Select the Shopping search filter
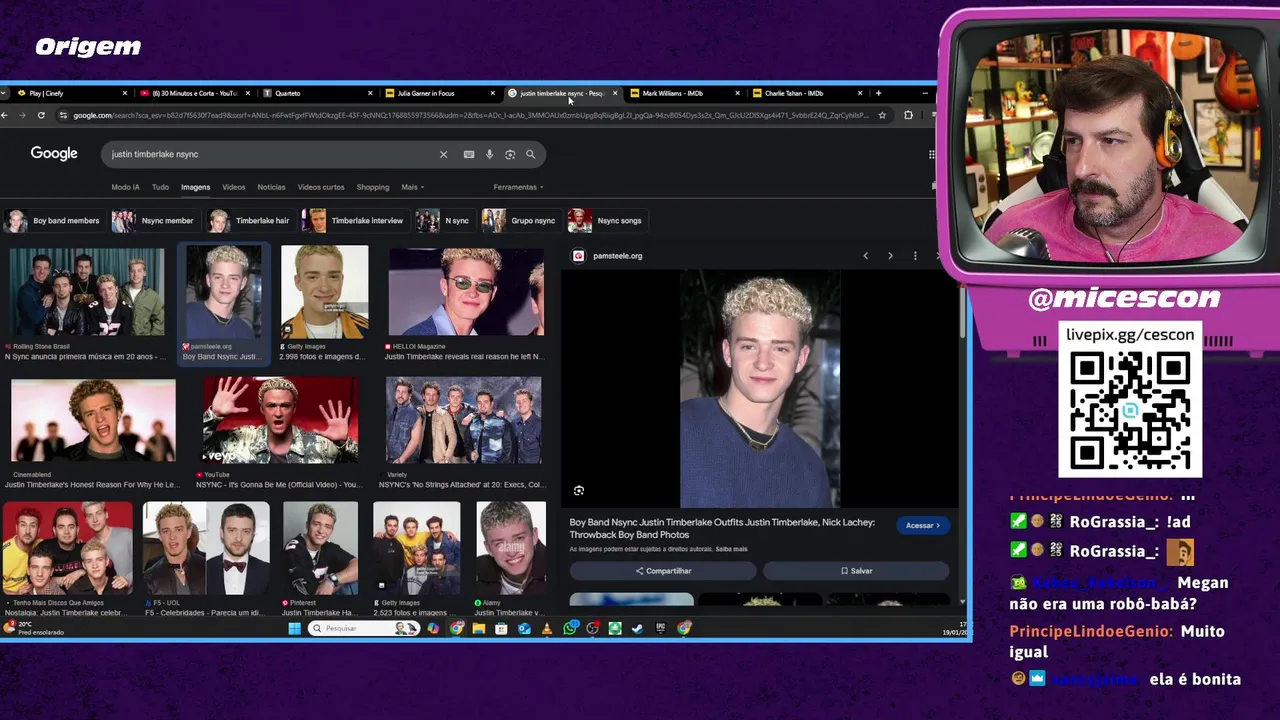The image size is (1280, 720). click(x=373, y=187)
